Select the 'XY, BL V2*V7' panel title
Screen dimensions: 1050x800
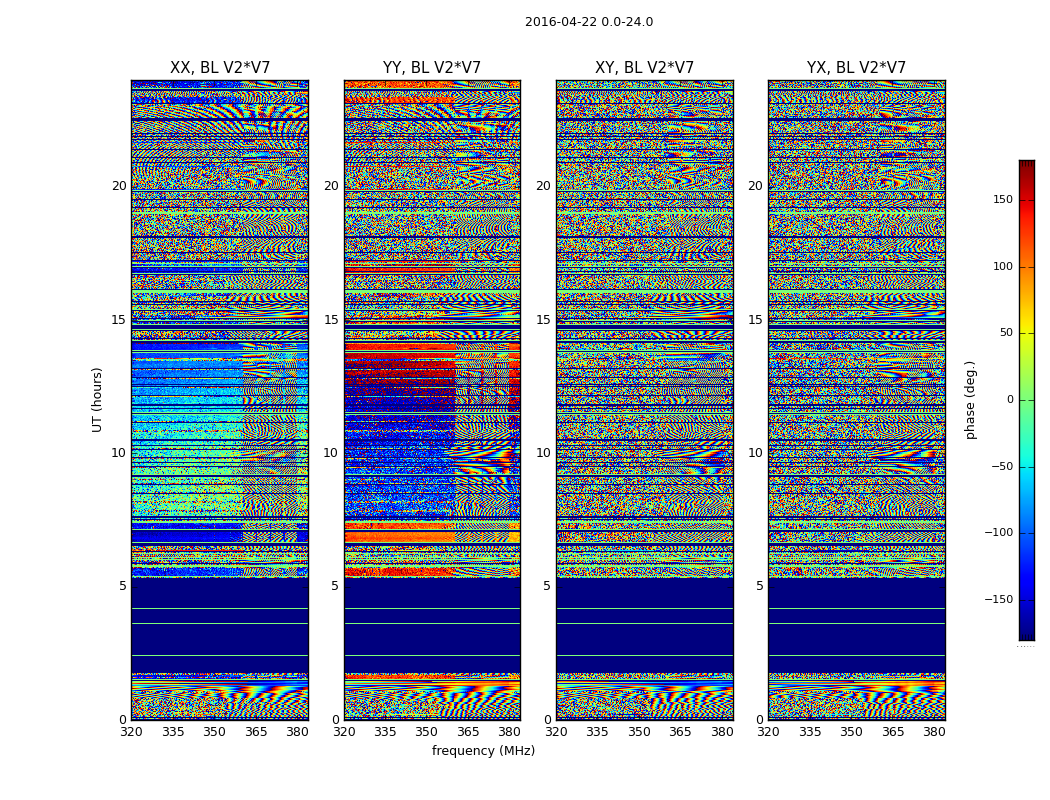coord(644,68)
